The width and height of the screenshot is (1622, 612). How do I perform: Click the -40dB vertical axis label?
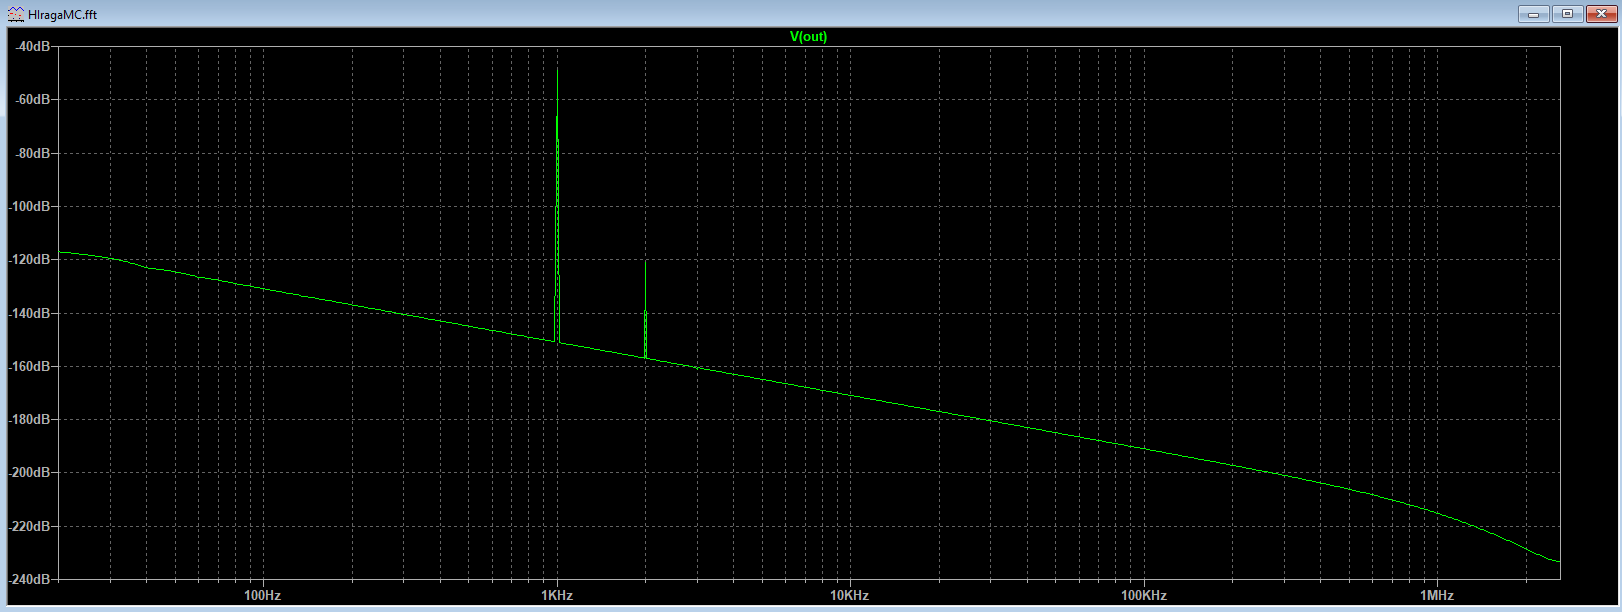coord(33,47)
